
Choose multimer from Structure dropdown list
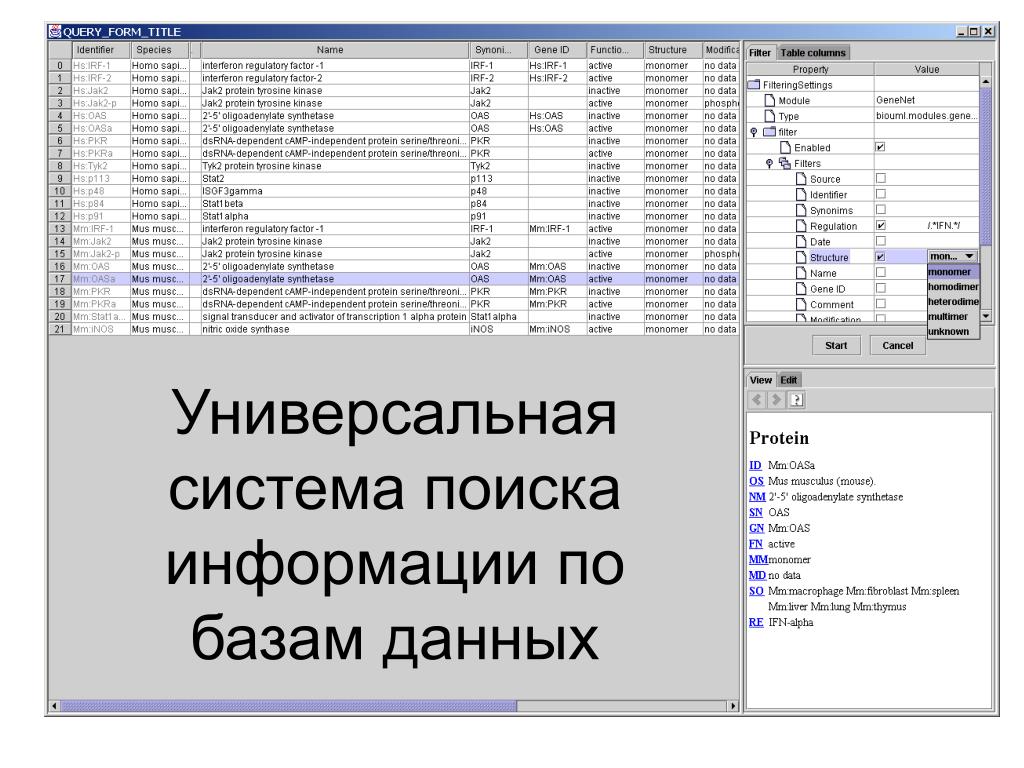click(953, 317)
